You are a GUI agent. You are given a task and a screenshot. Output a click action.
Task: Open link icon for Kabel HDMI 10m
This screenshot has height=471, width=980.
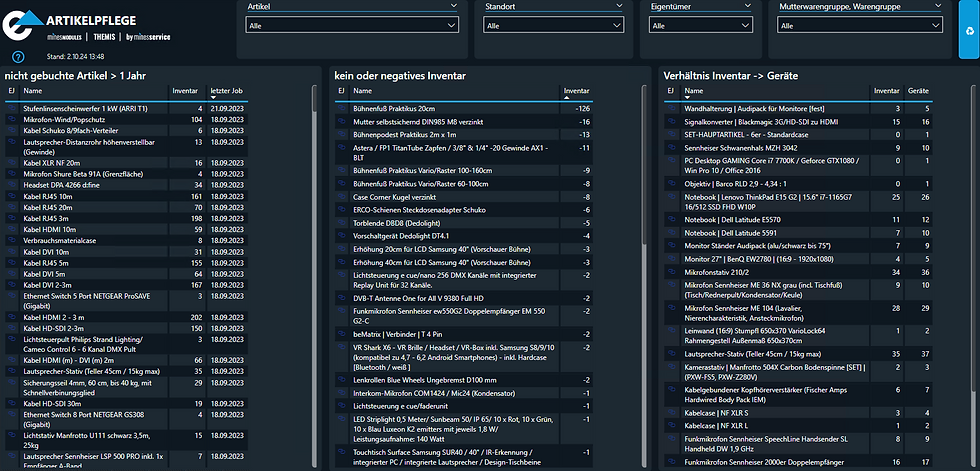pos(11,229)
